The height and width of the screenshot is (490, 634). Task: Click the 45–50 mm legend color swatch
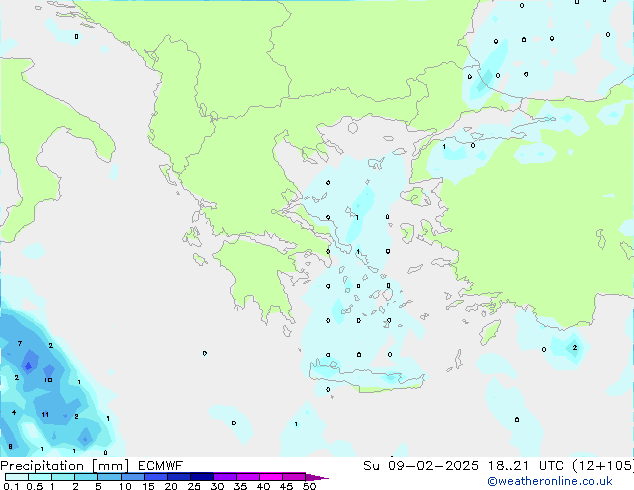pos(294,477)
